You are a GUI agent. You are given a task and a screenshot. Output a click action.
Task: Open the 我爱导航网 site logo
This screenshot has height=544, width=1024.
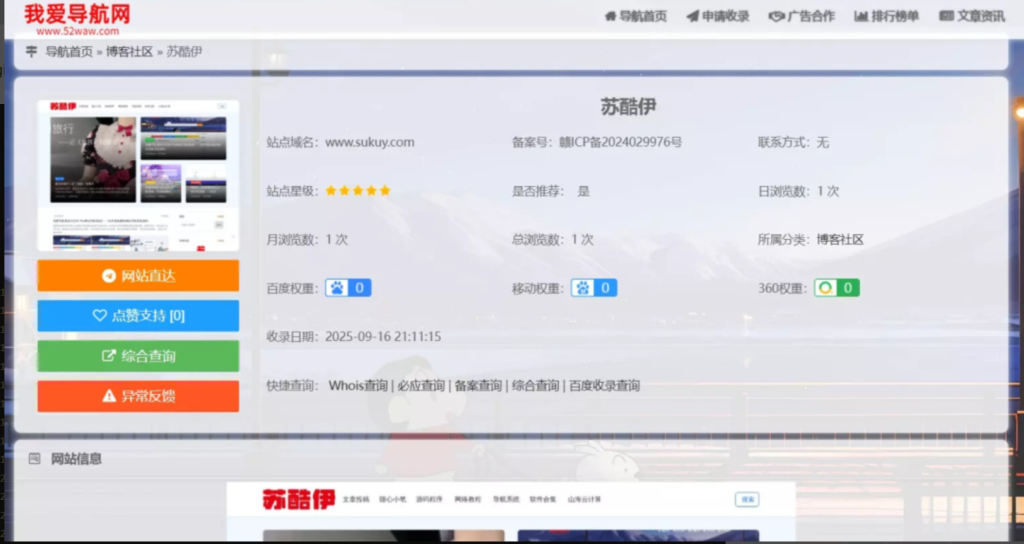[77, 20]
